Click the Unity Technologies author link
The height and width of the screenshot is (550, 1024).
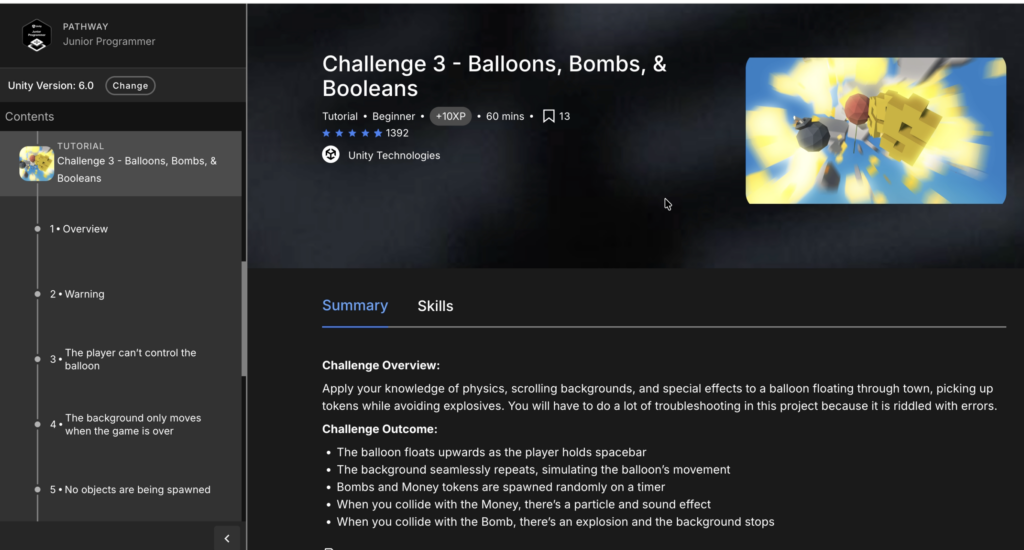coord(393,155)
